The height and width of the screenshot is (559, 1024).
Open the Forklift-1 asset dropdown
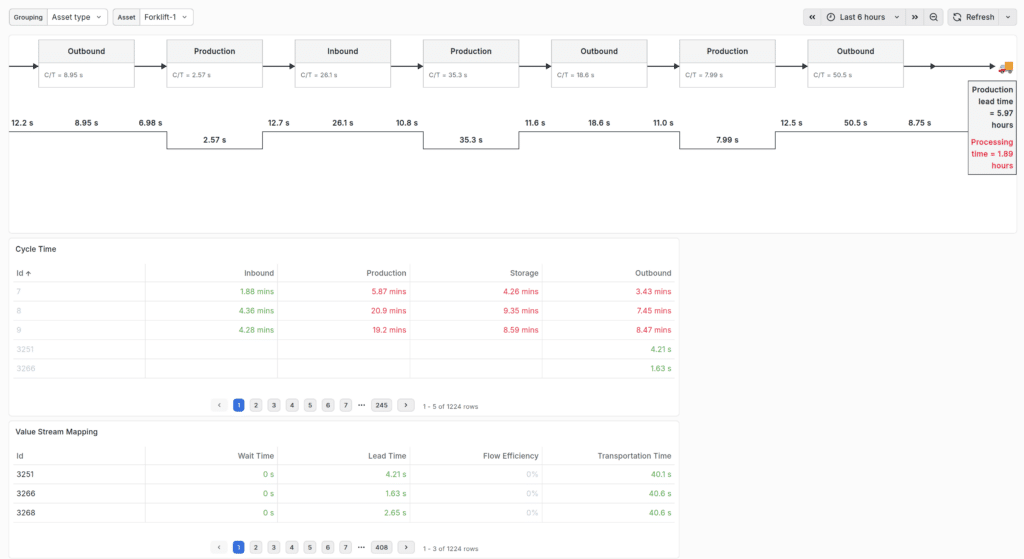click(x=166, y=17)
